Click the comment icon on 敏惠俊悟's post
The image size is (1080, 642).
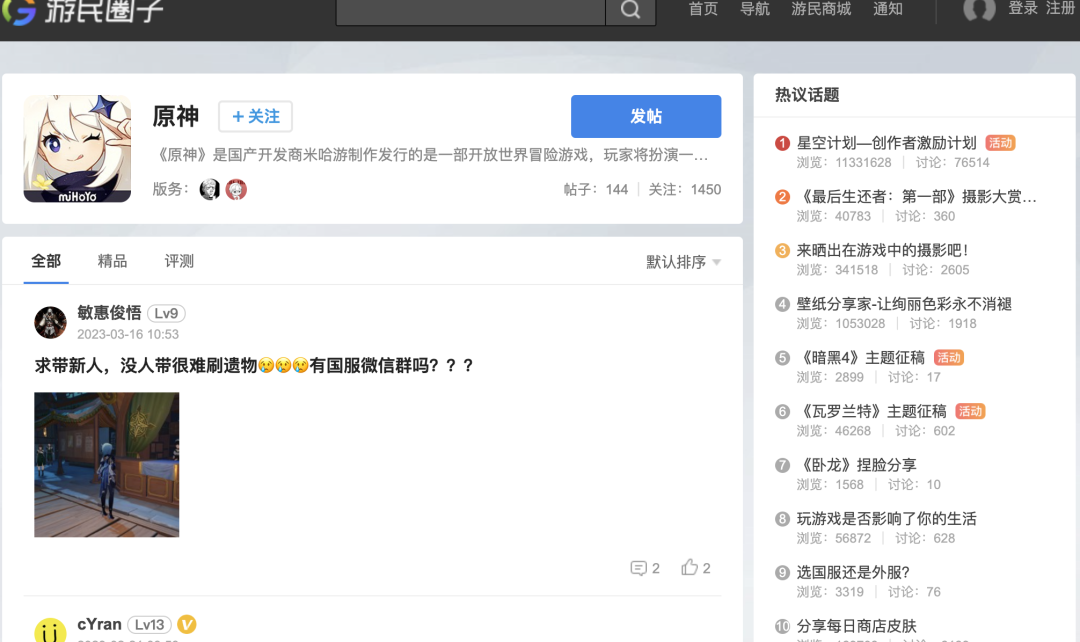tap(638, 568)
